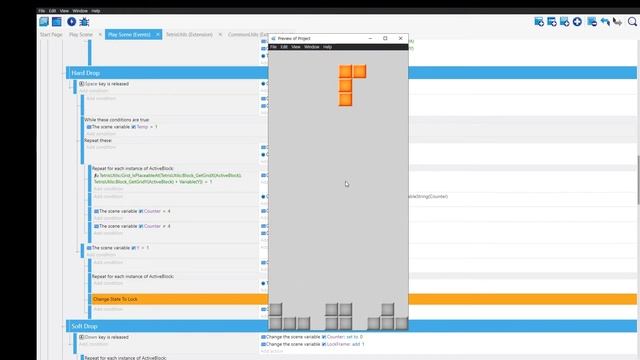The image size is (640, 360).
Task: Maximize the Preview of Project window
Action: (385, 38)
